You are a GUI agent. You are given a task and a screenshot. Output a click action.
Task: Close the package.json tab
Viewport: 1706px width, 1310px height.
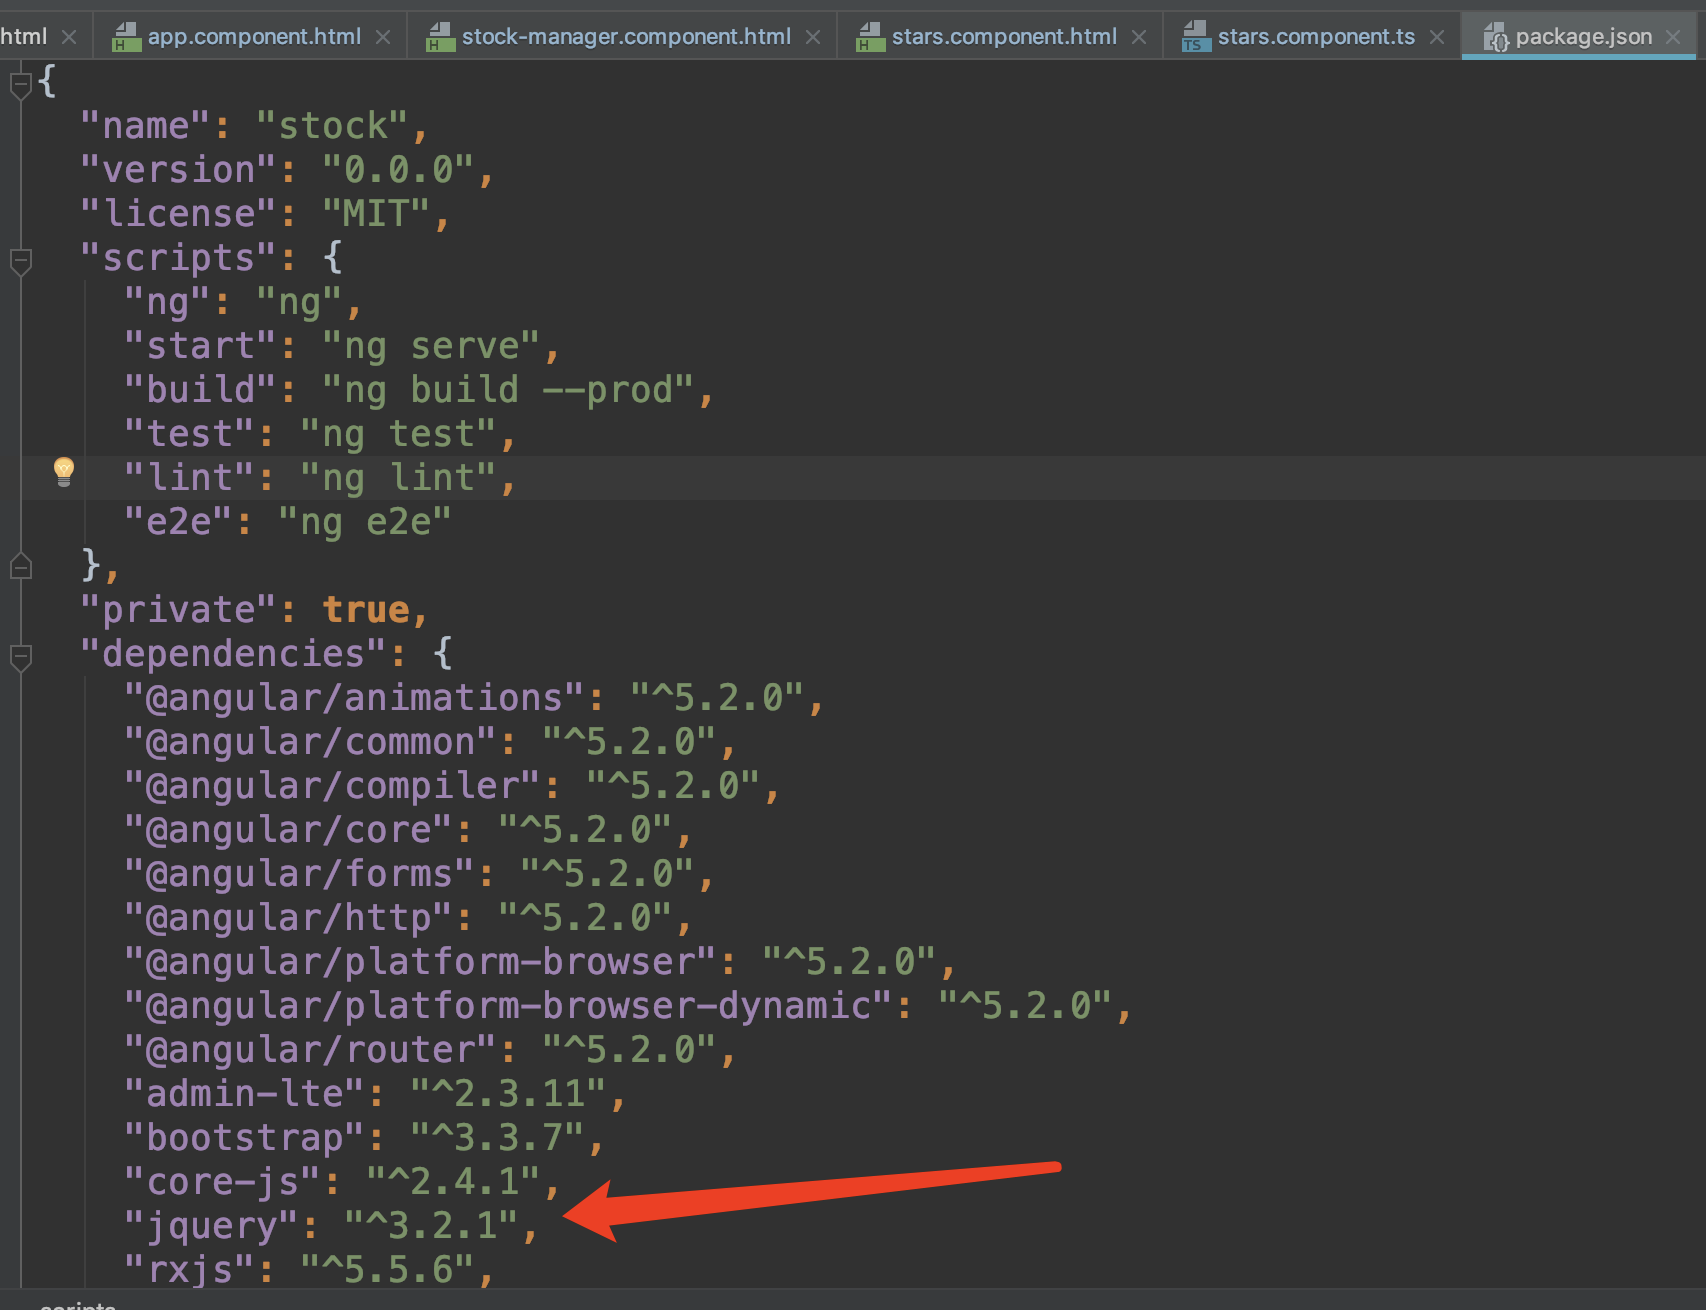[x=1673, y=37]
